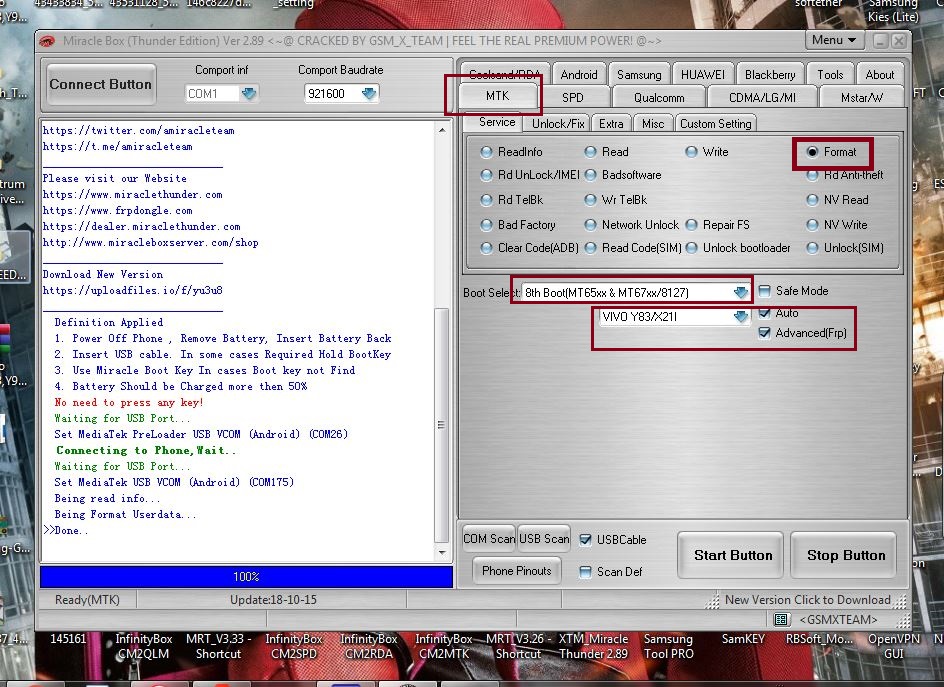Toggle the USBCable checkbox
Screen dimensions: 944x687
click(x=585, y=540)
